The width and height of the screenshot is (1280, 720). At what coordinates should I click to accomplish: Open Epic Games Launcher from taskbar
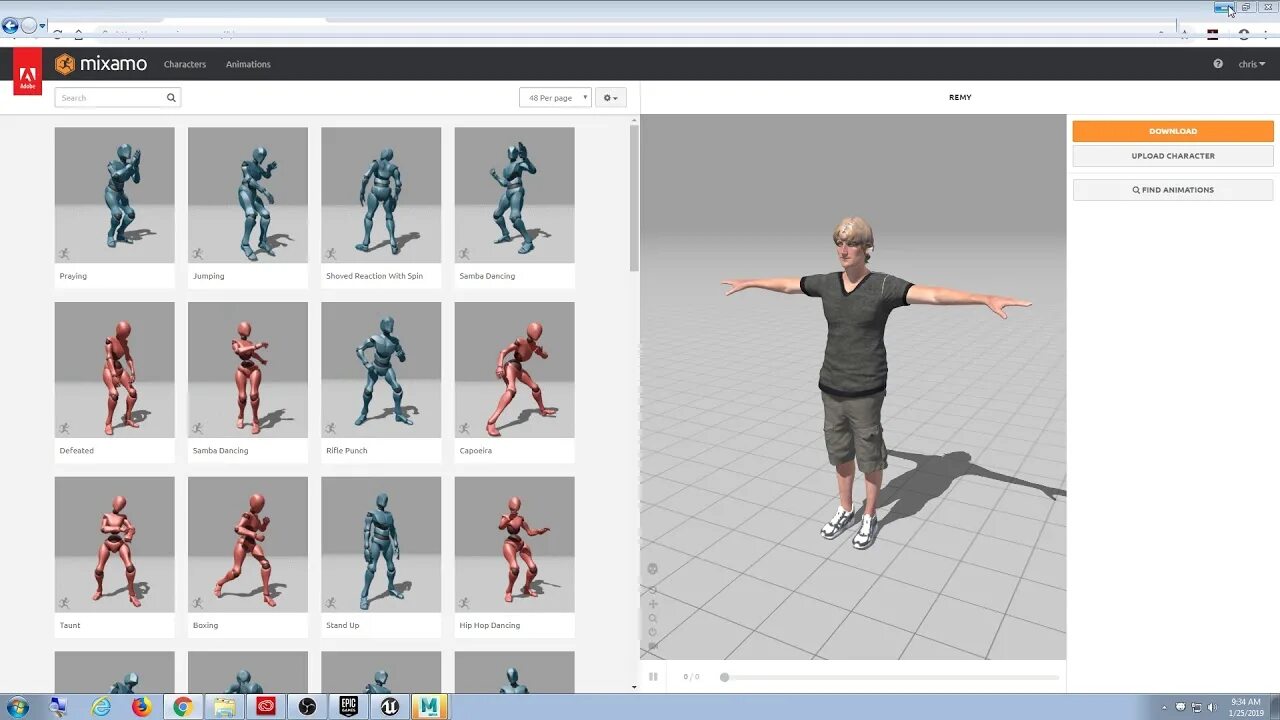coord(348,707)
